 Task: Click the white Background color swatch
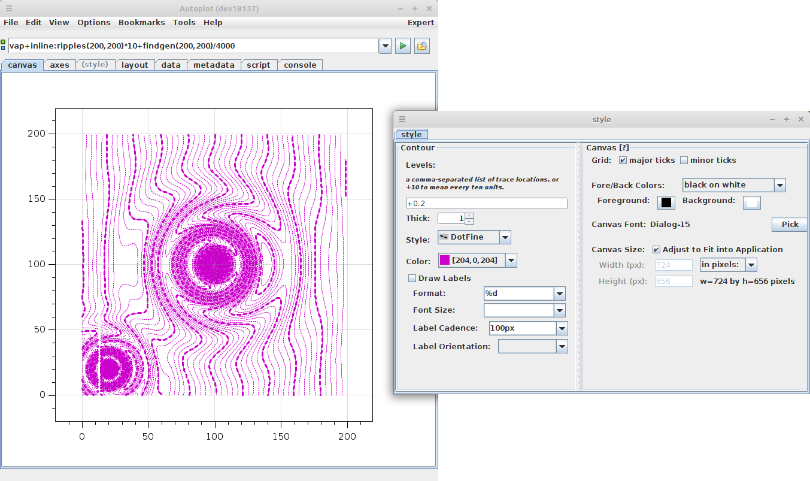coord(752,203)
